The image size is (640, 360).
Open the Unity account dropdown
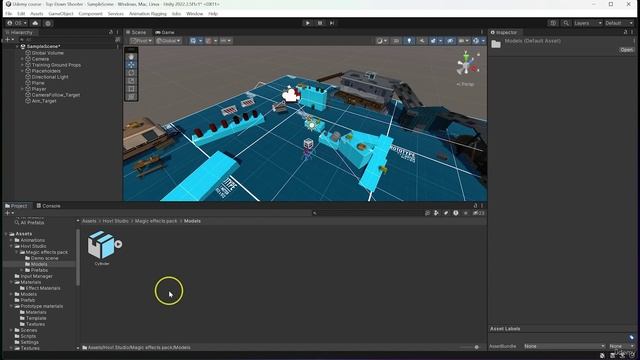tap(17, 23)
